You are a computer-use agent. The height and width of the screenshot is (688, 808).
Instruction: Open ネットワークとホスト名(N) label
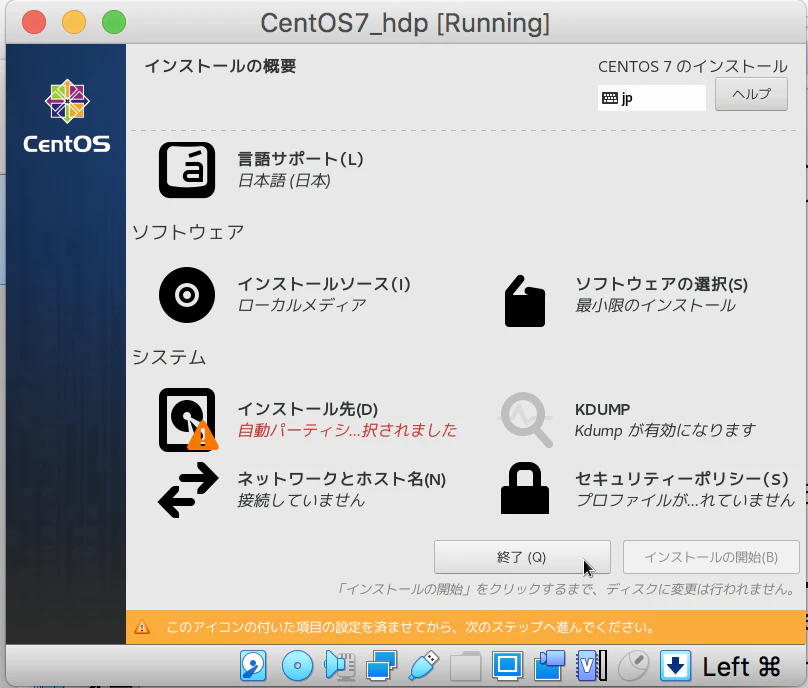click(342, 479)
